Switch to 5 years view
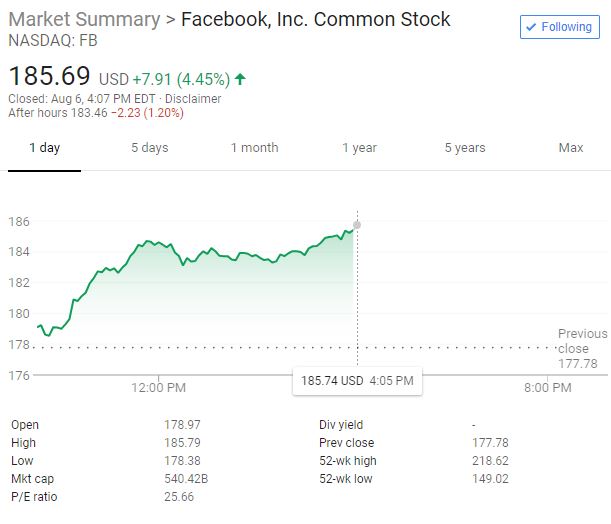Viewport: 611px width, 524px height. click(x=465, y=148)
